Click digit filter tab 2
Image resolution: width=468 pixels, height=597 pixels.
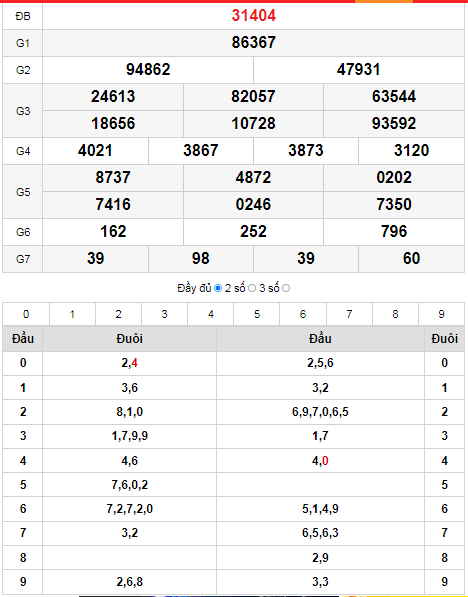(x=118, y=314)
